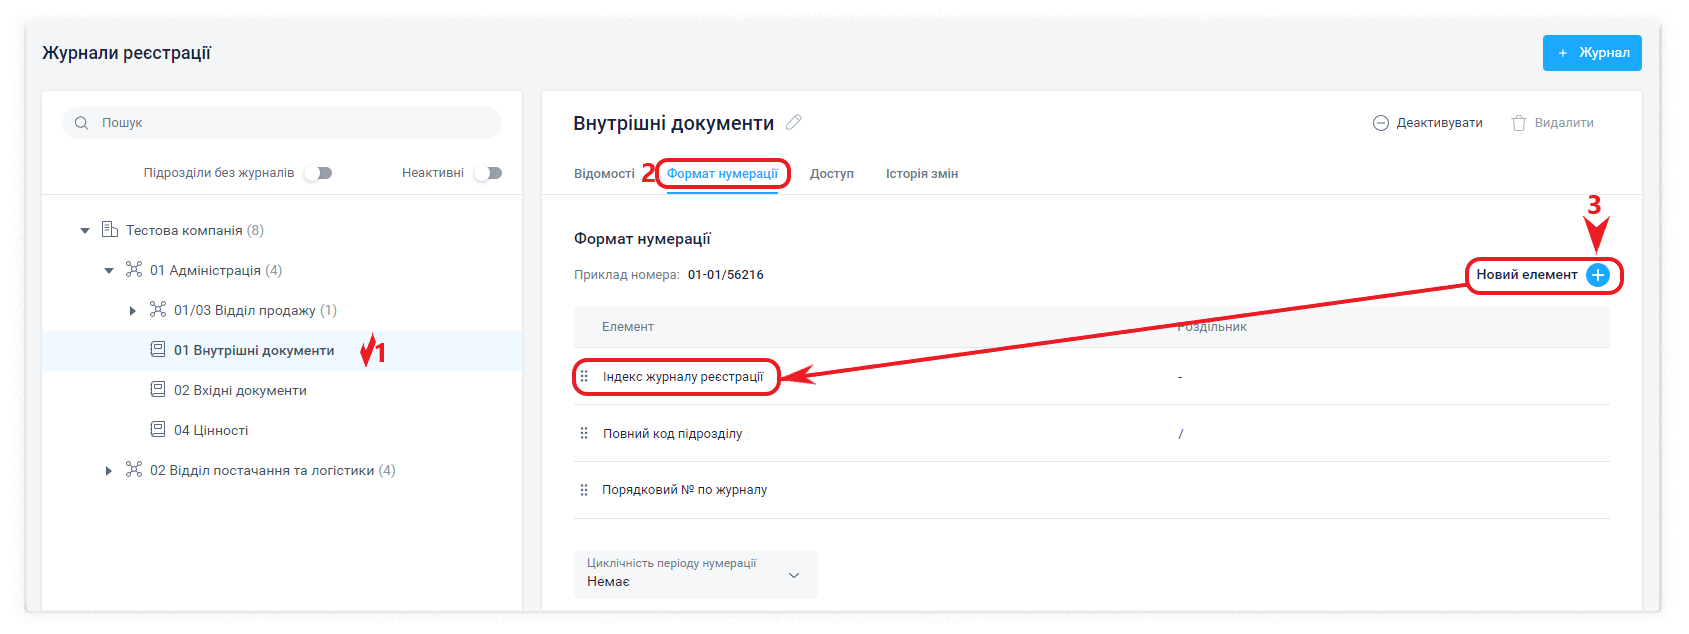Screen dimensions: 1689x634
Task: Expand 02 Відділ постачання та логістики node
Action: click(109, 471)
